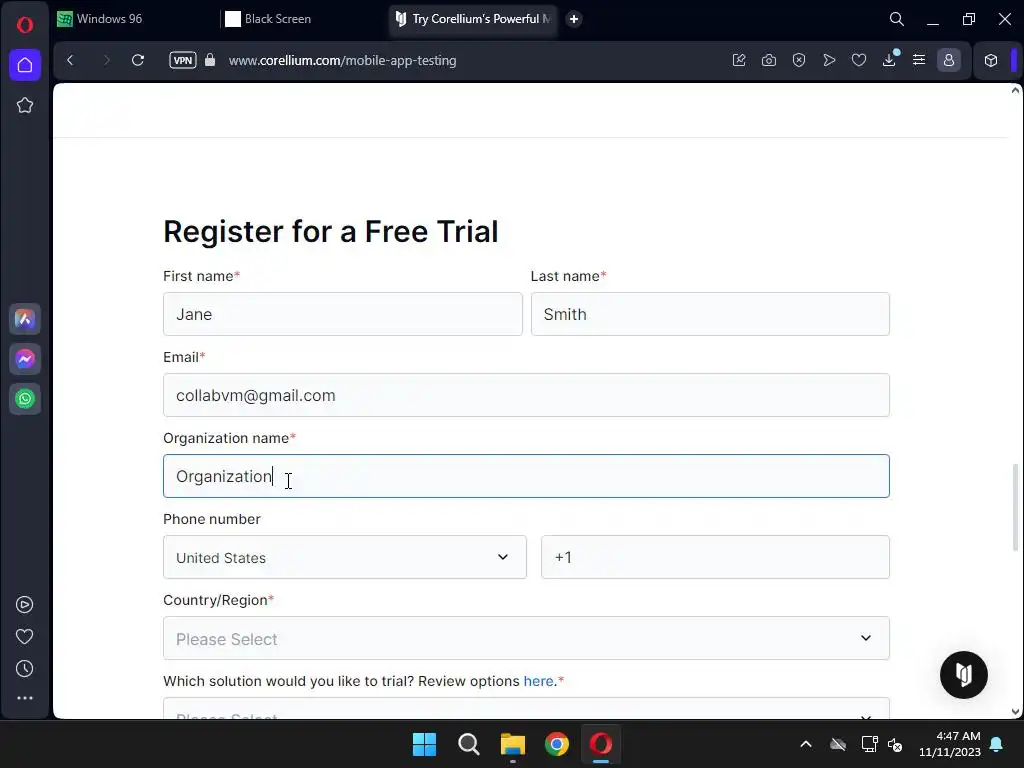Select the Try Corellium's Powerful tab
Screen dimensions: 1024x768
click(x=473, y=19)
